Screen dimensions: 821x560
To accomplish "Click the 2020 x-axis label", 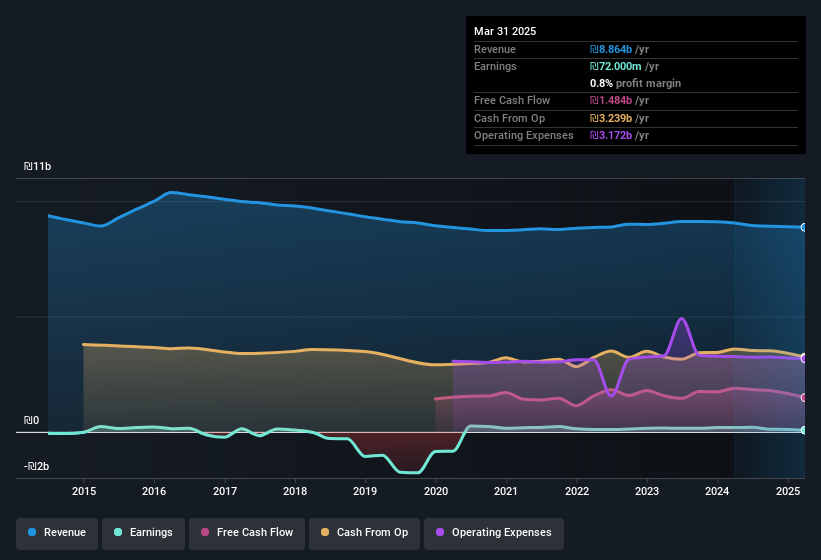I will [436, 491].
